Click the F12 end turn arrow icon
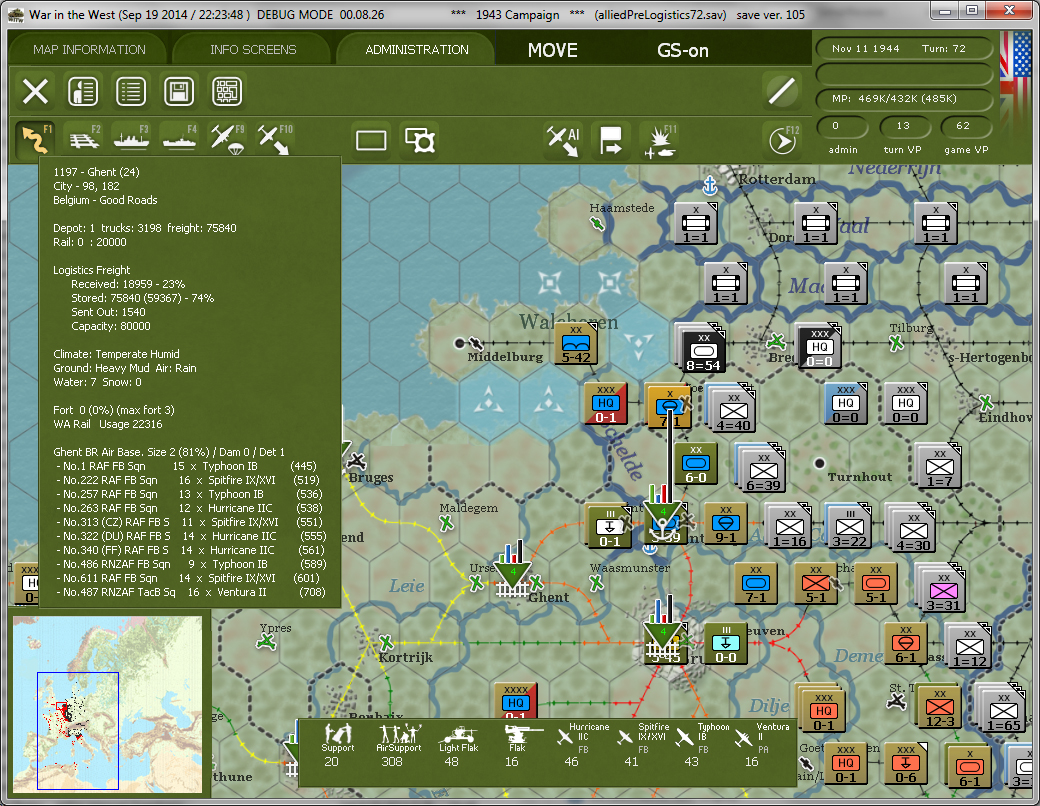This screenshot has height=806, width=1040. click(x=783, y=141)
